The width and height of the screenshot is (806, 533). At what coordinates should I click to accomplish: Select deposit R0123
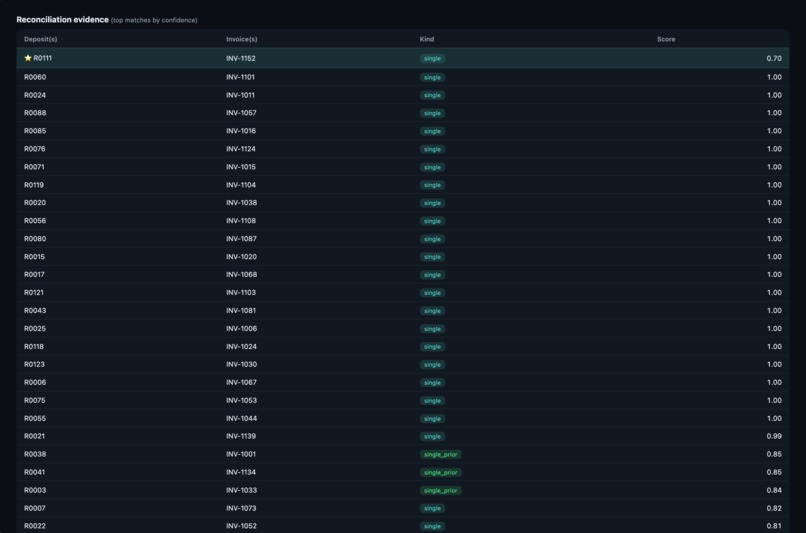[x=34, y=364]
